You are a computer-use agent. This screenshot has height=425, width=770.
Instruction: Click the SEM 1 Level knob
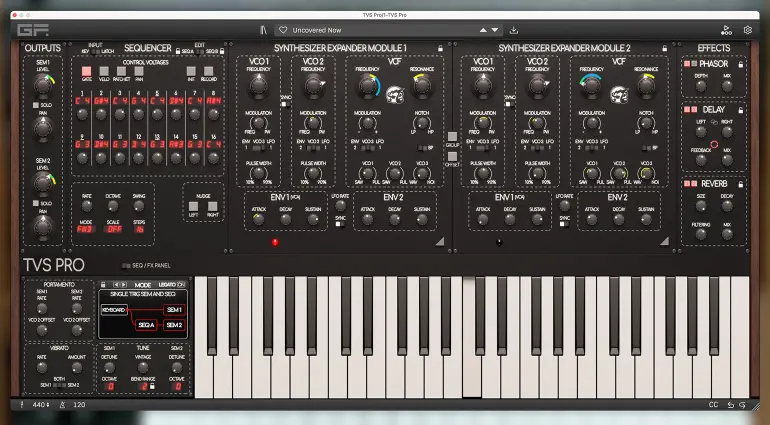pyautogui.click(x=42, y=84)
